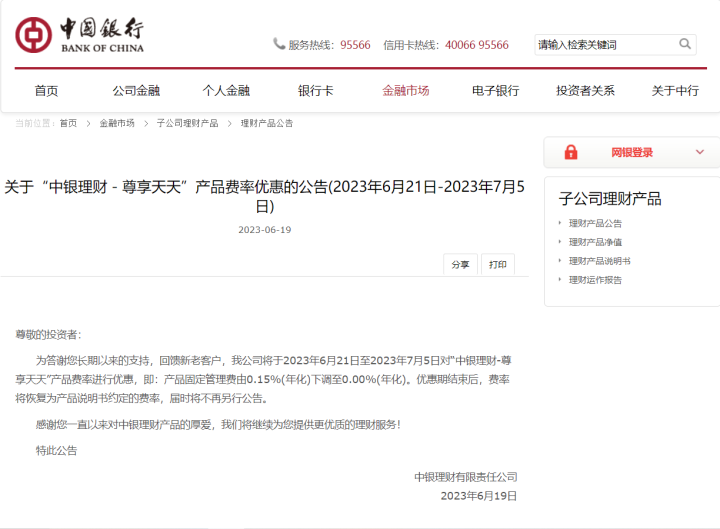Open sidebar link 理财产品净值
The height and width of the screenshot is (529, 720).
point(595,242)
